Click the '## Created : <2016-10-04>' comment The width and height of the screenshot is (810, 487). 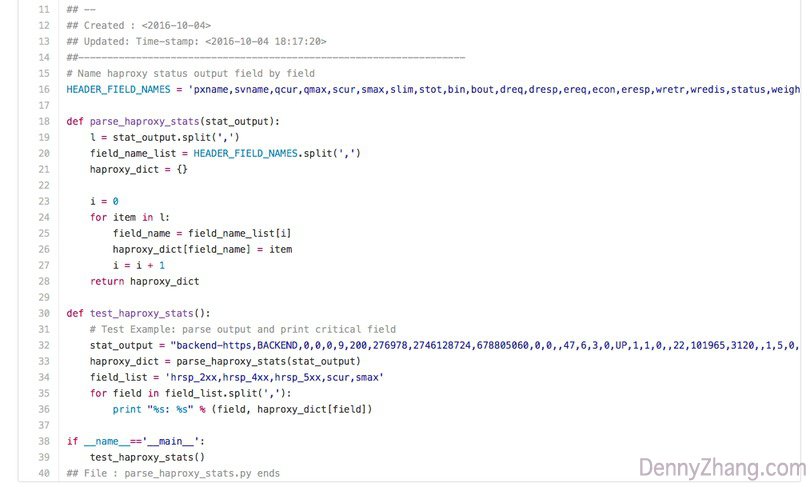tap(138, 26)
